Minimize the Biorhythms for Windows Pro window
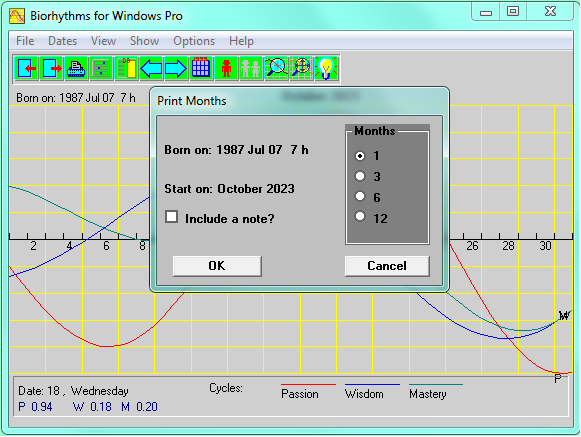Screen dimensions: 581x437 (x=486, y=11)
